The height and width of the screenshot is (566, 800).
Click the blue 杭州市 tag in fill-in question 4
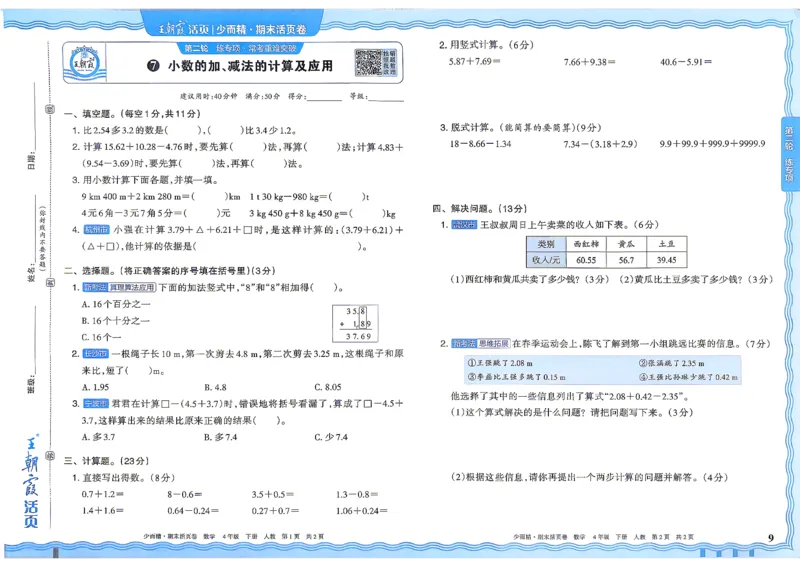(x=96, y=230)
